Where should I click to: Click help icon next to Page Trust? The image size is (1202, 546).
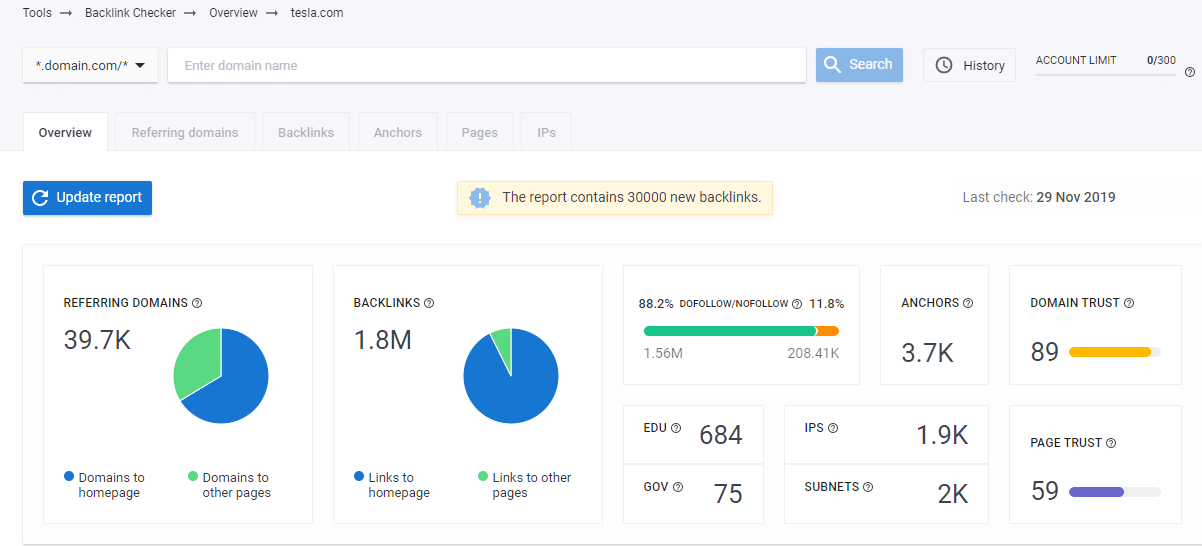1111,443
